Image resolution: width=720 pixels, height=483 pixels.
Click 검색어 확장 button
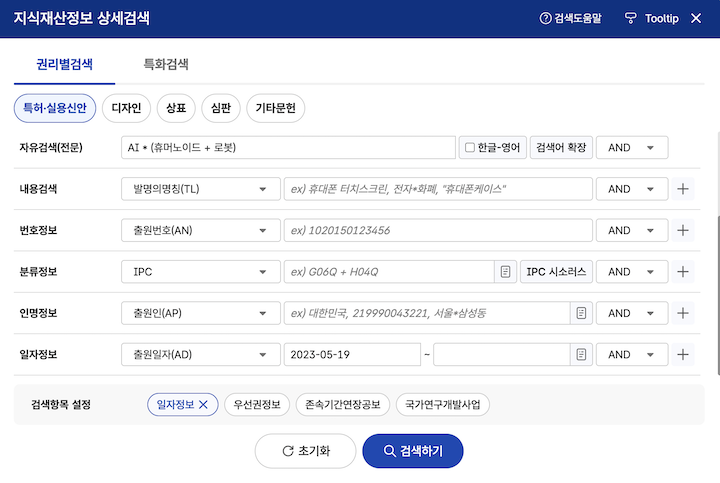click(x=561, y=147)
